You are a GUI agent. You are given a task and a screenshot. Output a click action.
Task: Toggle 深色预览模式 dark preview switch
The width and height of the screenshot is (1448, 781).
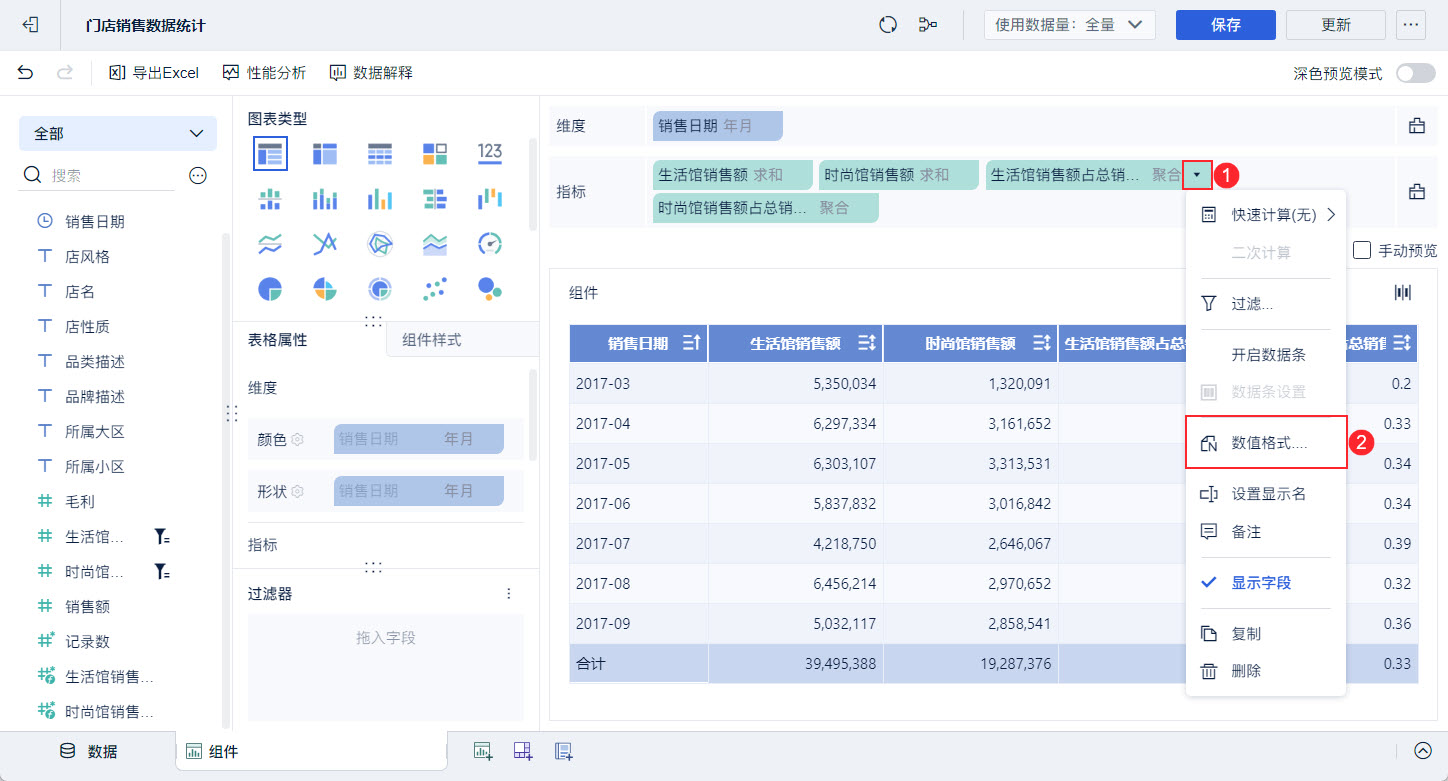pyautogui.click(x=1415, y=73)
